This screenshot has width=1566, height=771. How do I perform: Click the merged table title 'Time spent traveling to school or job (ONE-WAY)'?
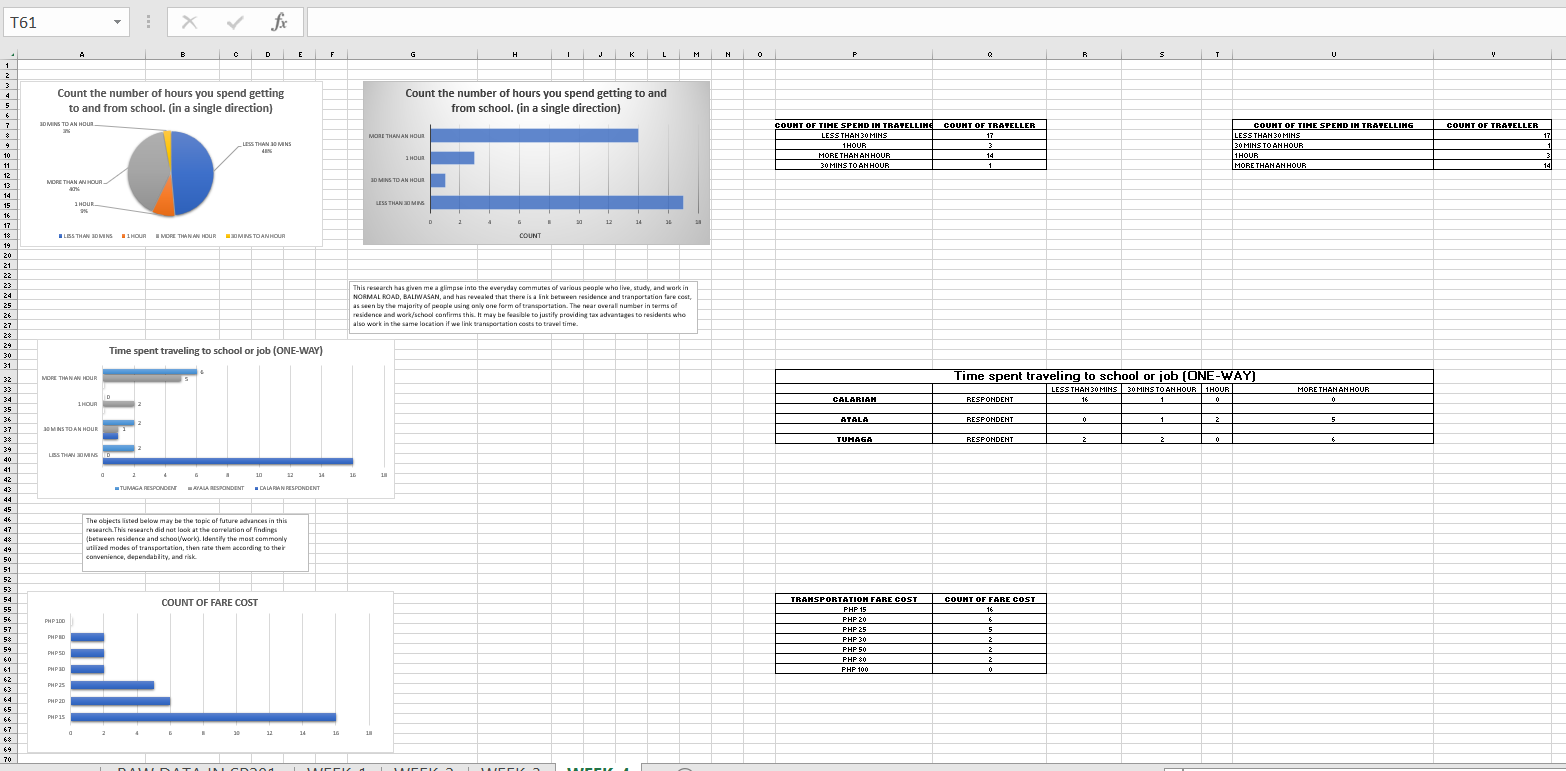point(1104,376)
